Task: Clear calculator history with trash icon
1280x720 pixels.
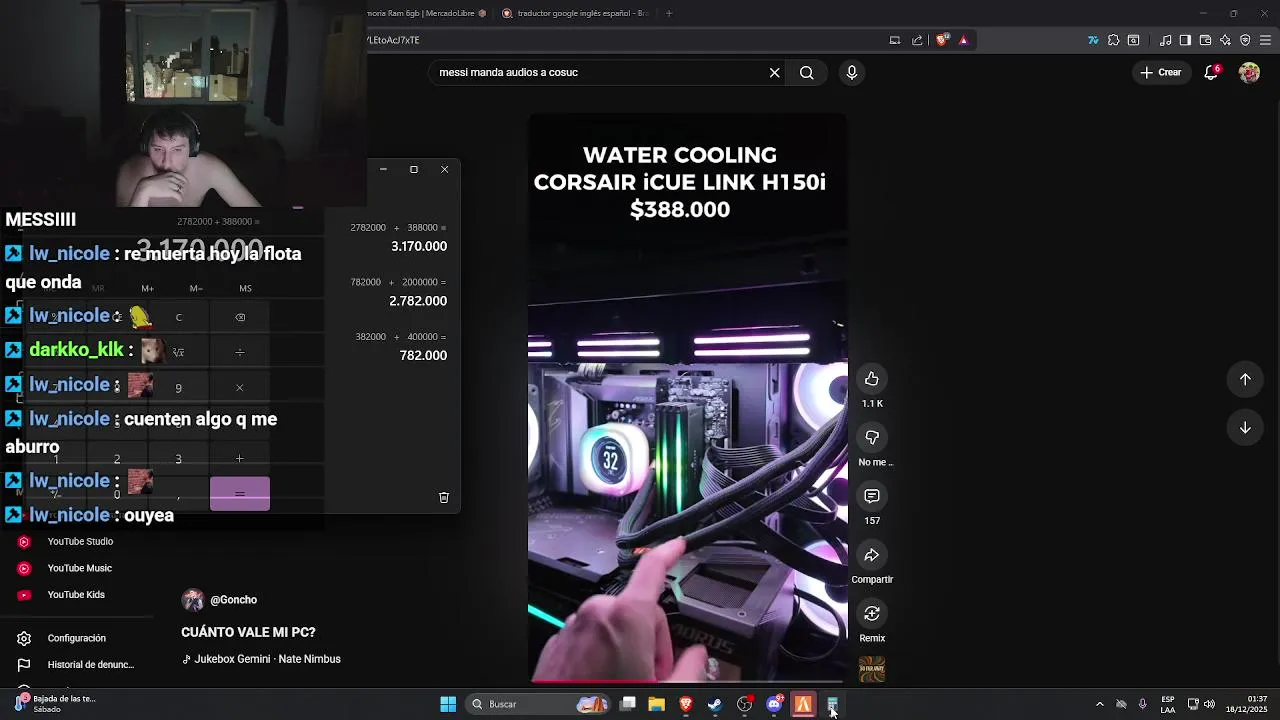Action: [x=444, y=497]
